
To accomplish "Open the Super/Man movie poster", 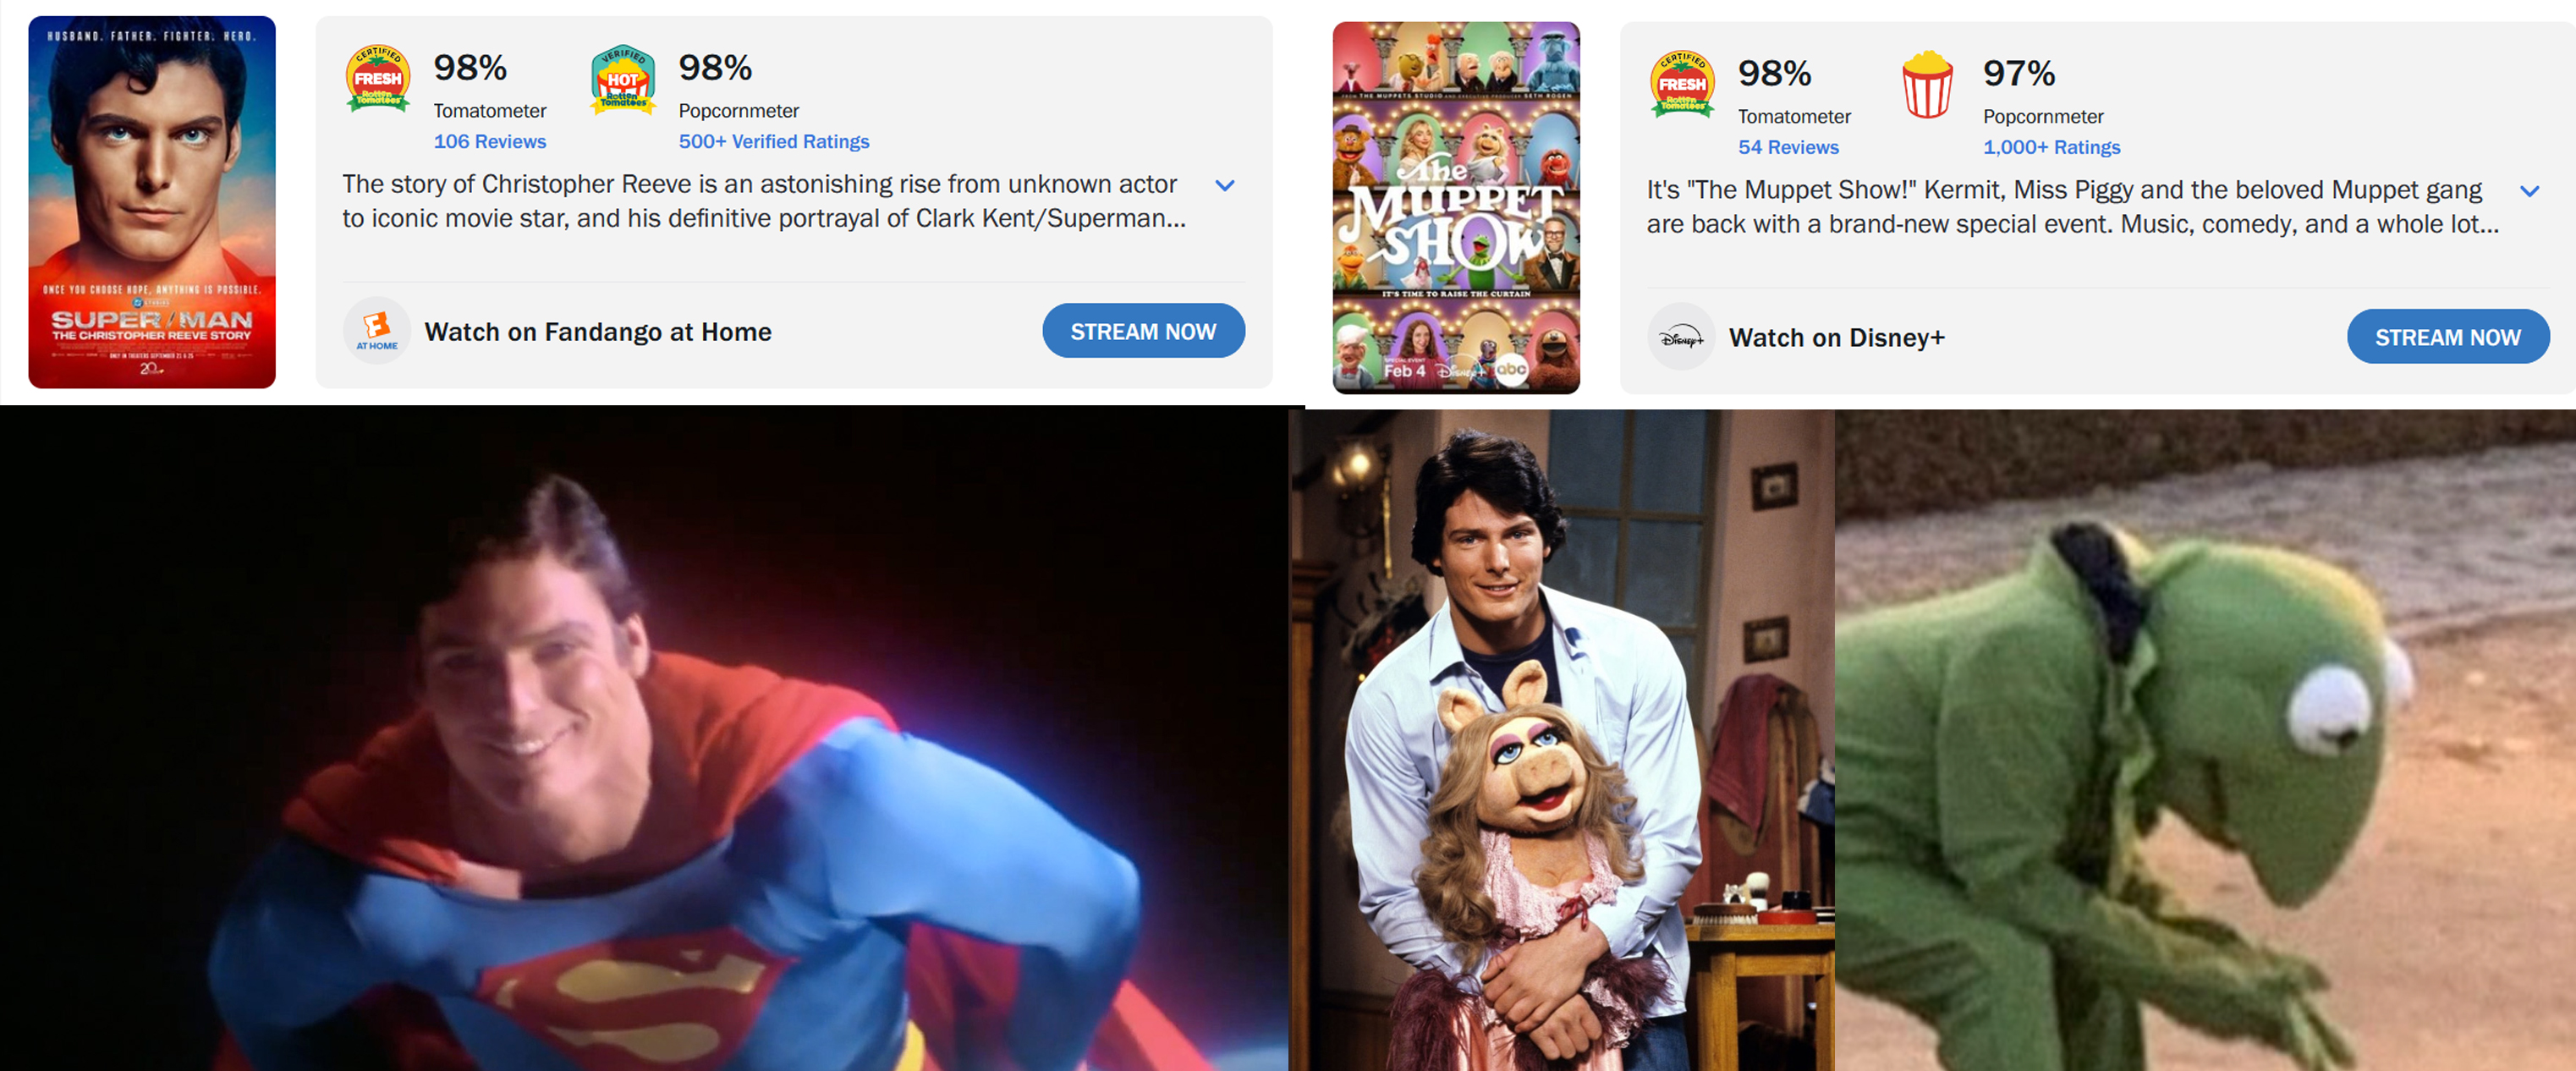I will [152, 202].
